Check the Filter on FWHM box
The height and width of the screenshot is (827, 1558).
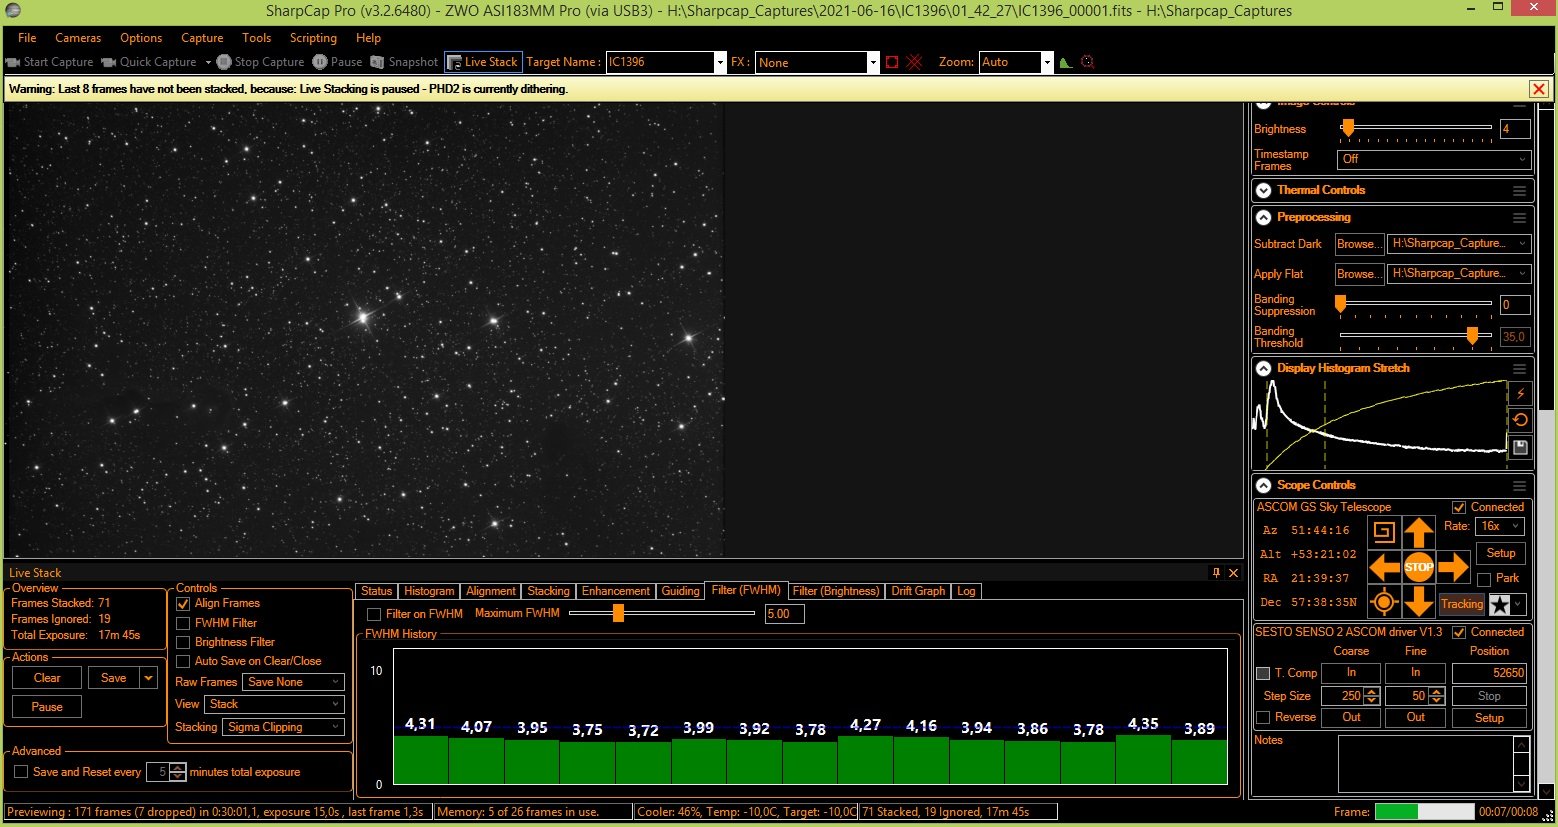[x=374, y=614]
